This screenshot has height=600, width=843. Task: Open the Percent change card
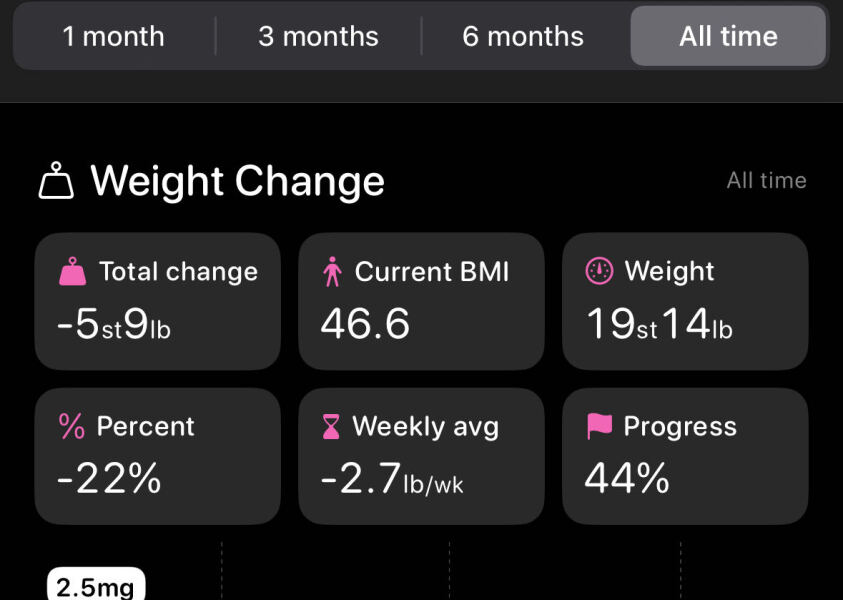(157, 456)
